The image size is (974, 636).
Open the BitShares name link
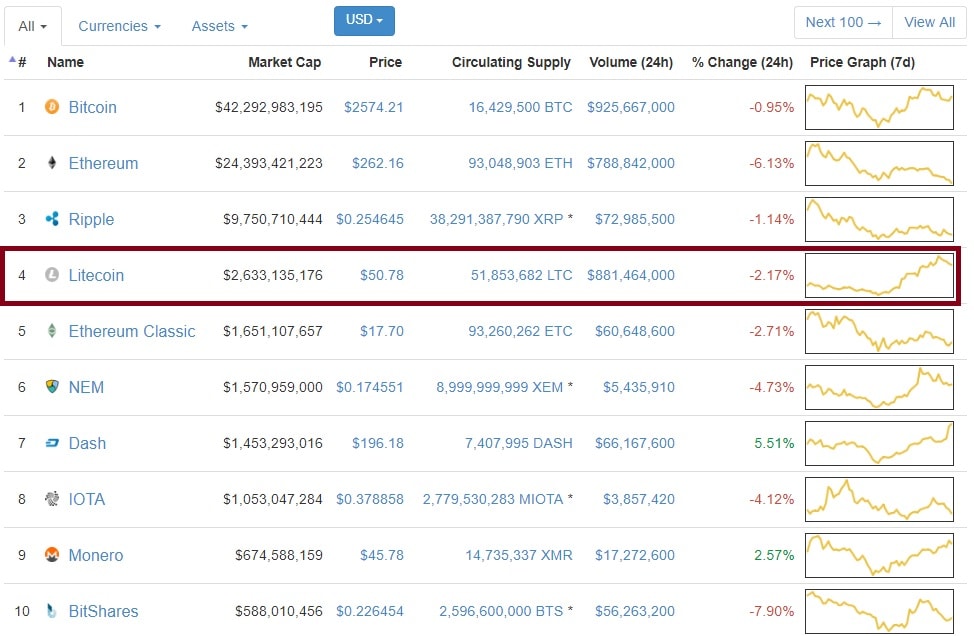103,611
